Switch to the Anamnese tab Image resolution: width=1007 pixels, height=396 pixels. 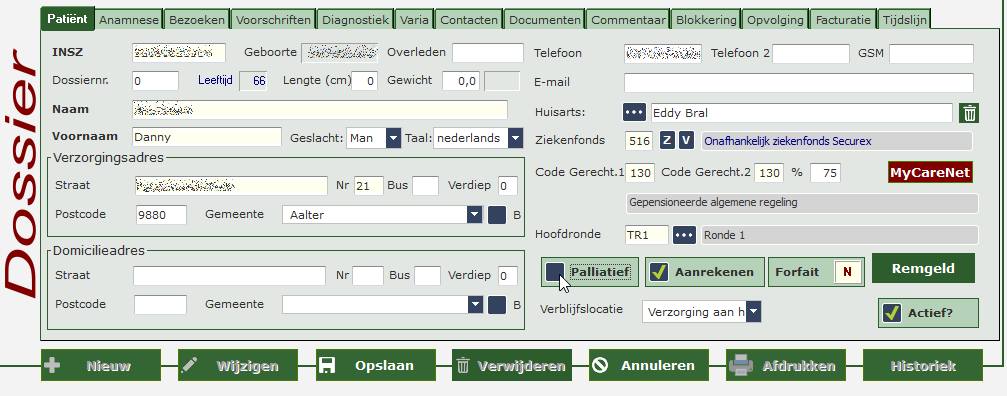point(129,20)
